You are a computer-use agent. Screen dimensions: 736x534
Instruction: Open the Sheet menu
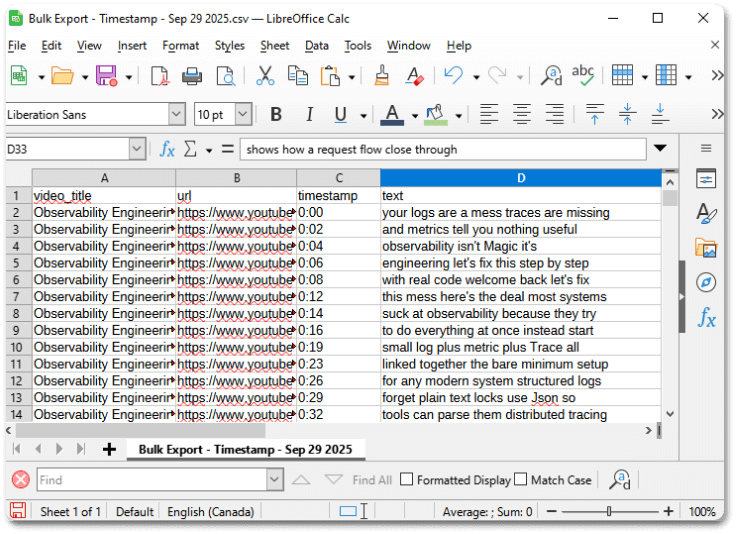tap(274, 45)
